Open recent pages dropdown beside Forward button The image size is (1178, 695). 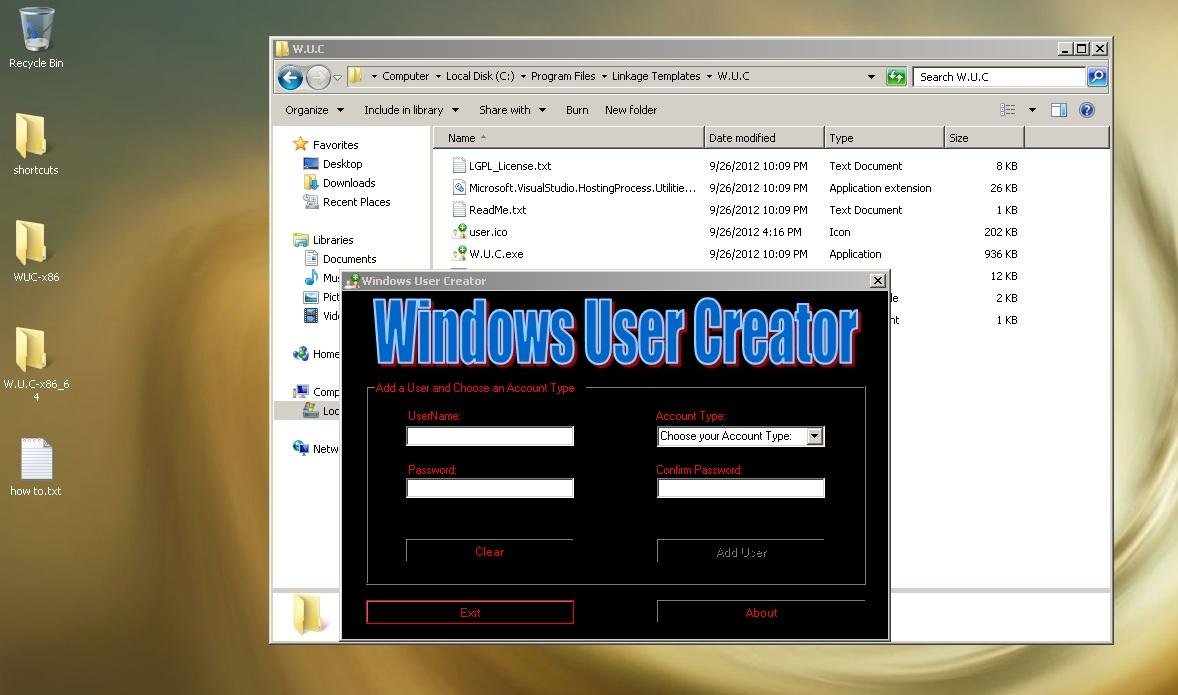point(338,77)
